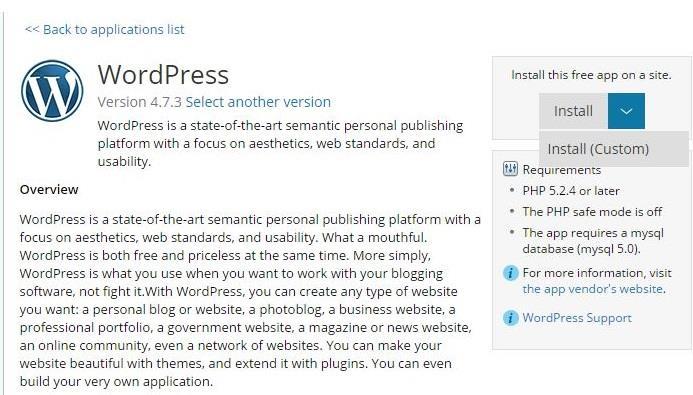Open Select another version link

click(258, 102)
